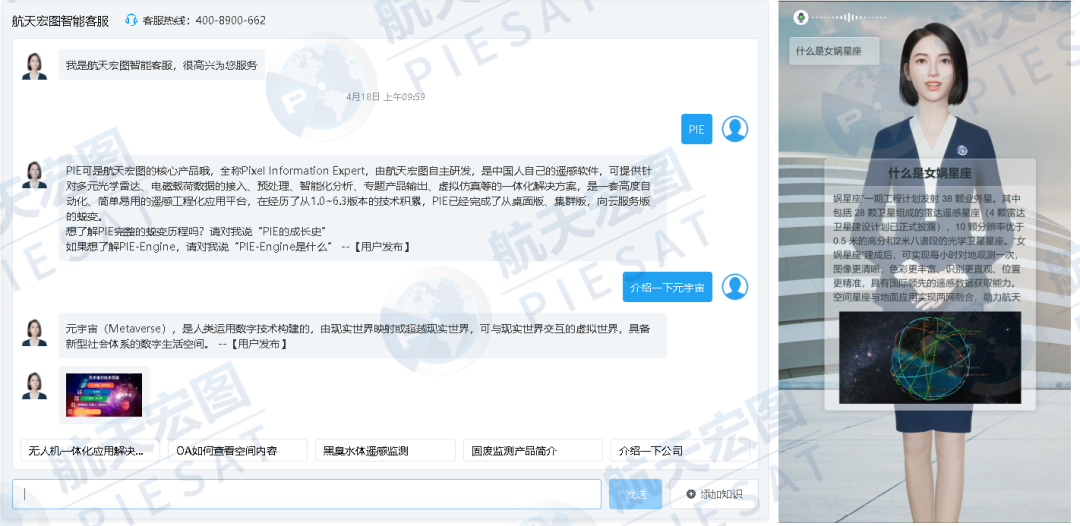Select suggestion 固废监测产品简介

(533, 450)
